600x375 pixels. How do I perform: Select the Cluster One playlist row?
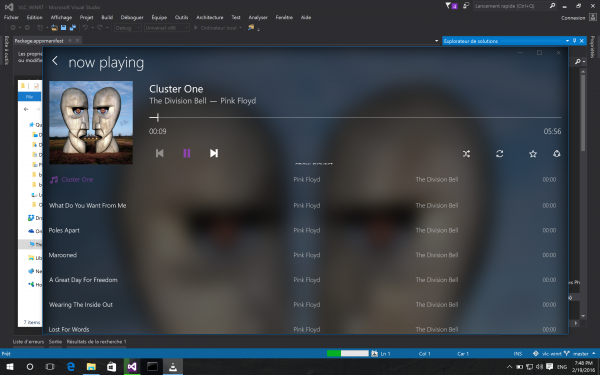pos(302,179)
